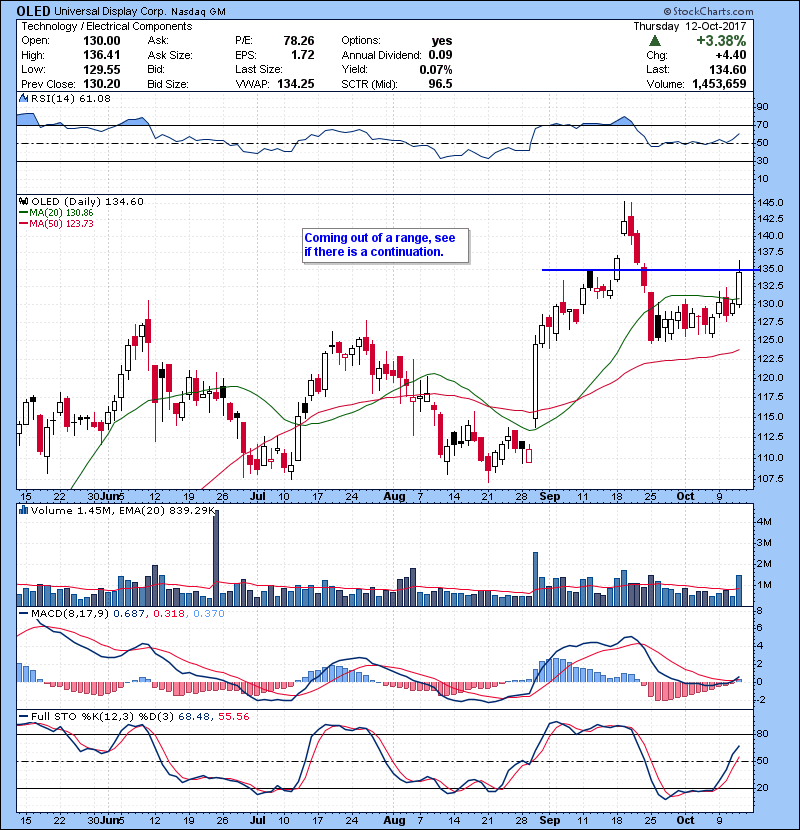Click the RSI indicator panel icon
The image size is (800, 830).
tap(23, 98)
